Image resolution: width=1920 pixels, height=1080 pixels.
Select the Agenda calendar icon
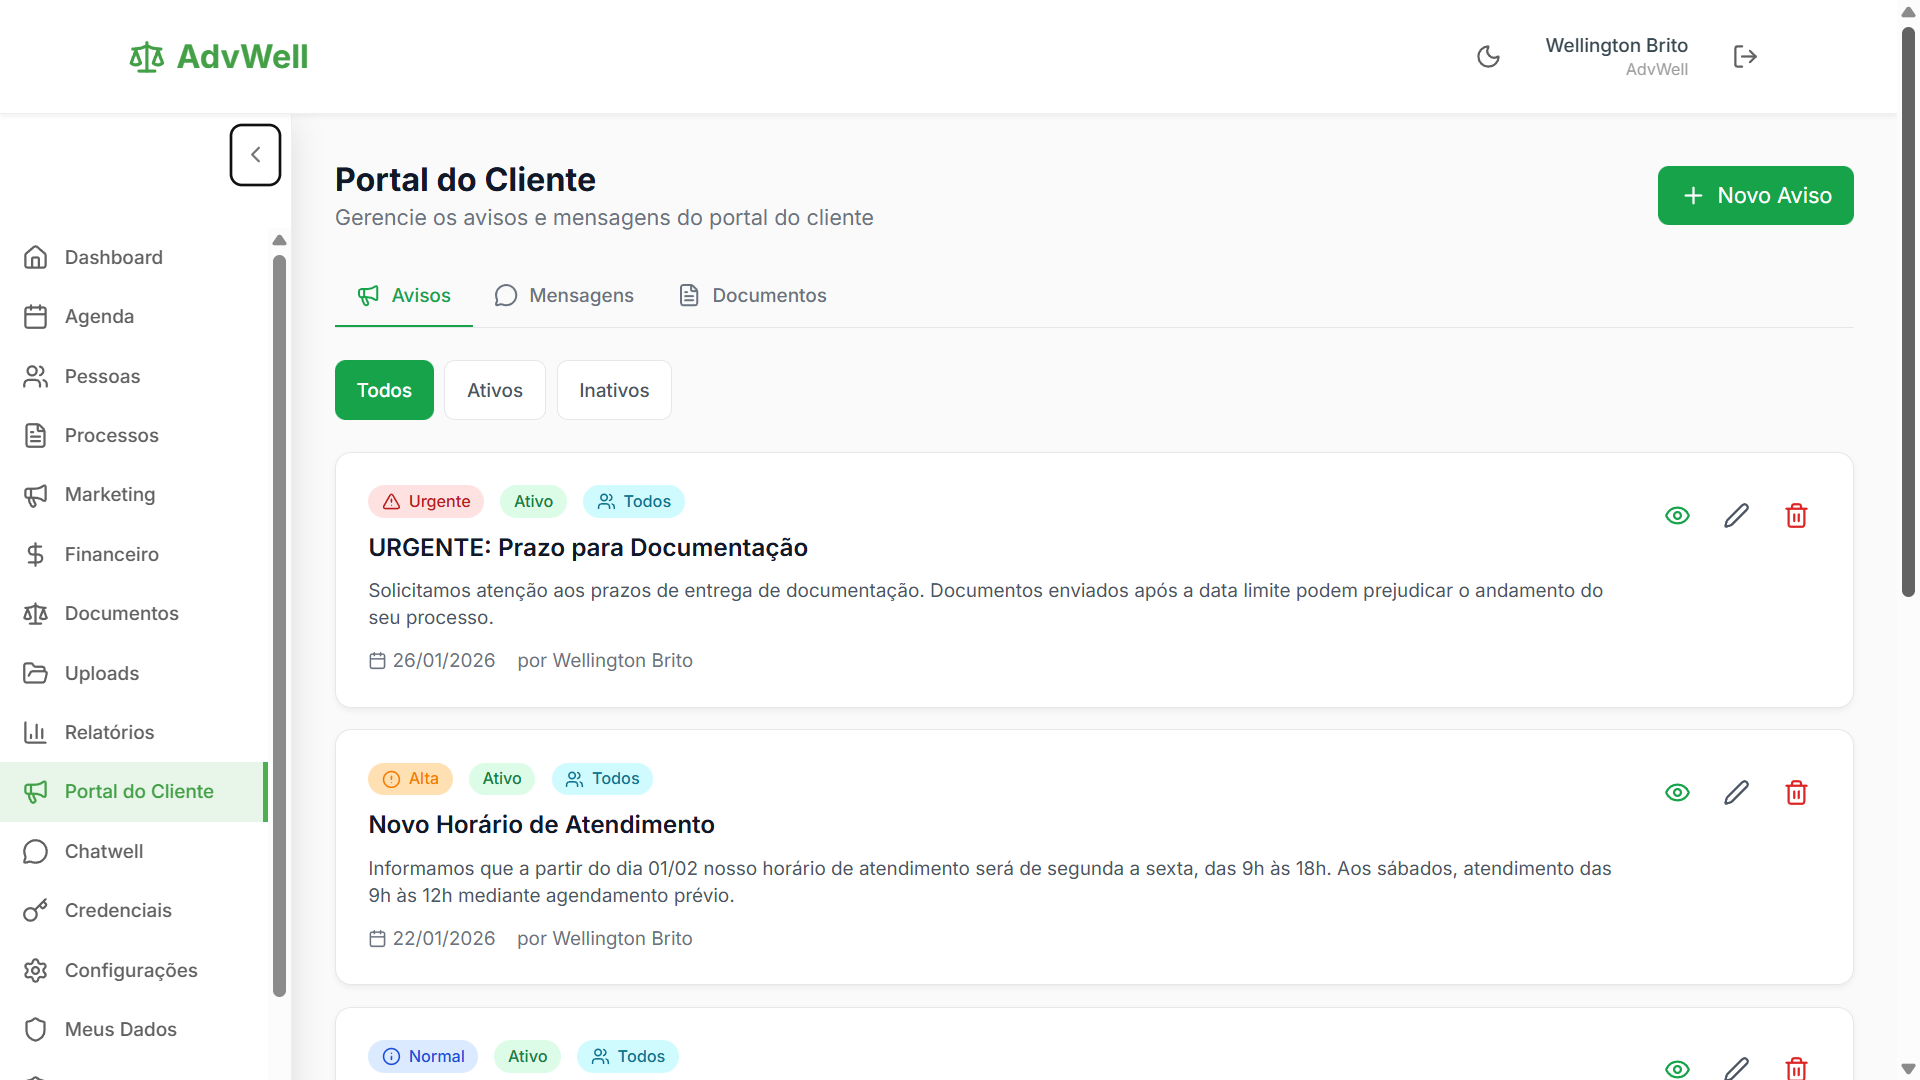pos(36,316)
